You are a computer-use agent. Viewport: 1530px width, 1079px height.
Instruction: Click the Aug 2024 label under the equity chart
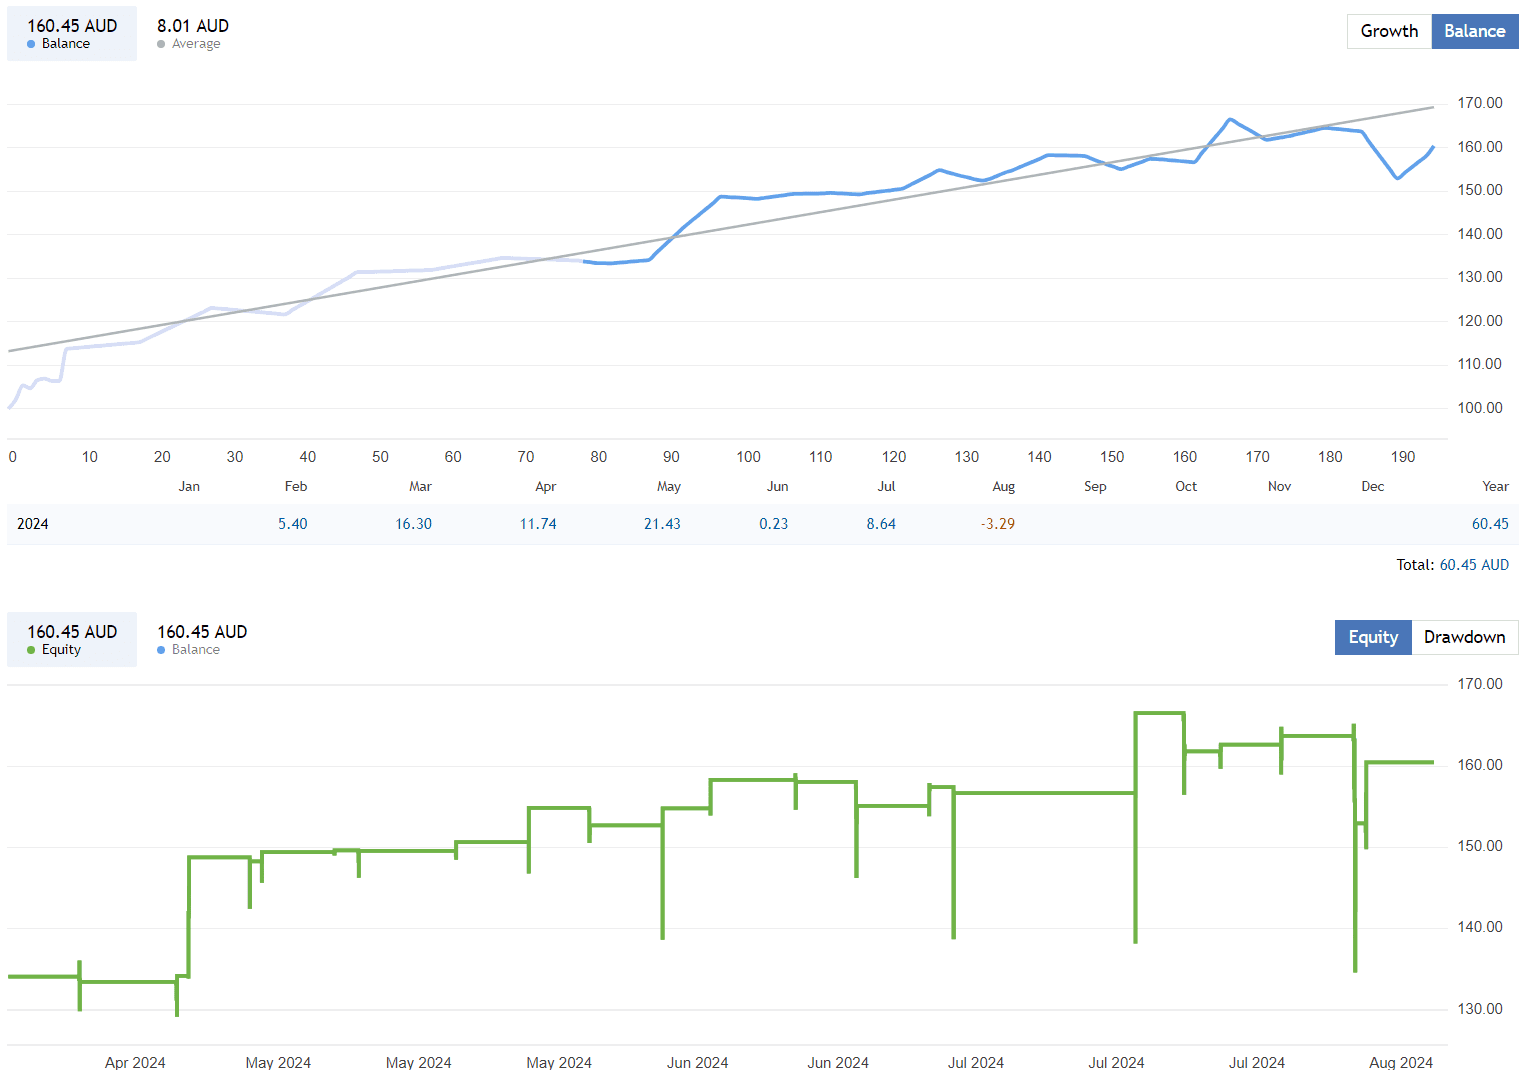coord(1402,1062)
